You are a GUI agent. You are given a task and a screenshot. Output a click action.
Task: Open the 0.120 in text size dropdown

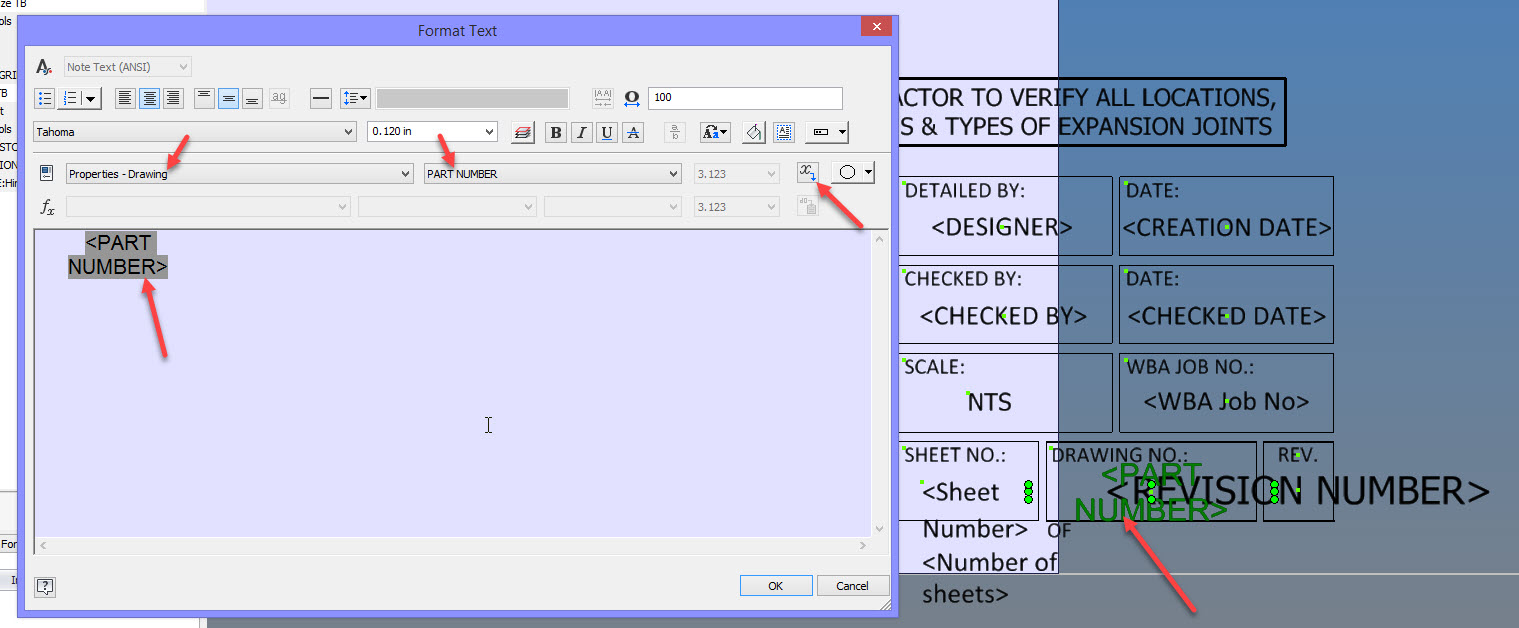pyautogui.click(x=431, y=131)
